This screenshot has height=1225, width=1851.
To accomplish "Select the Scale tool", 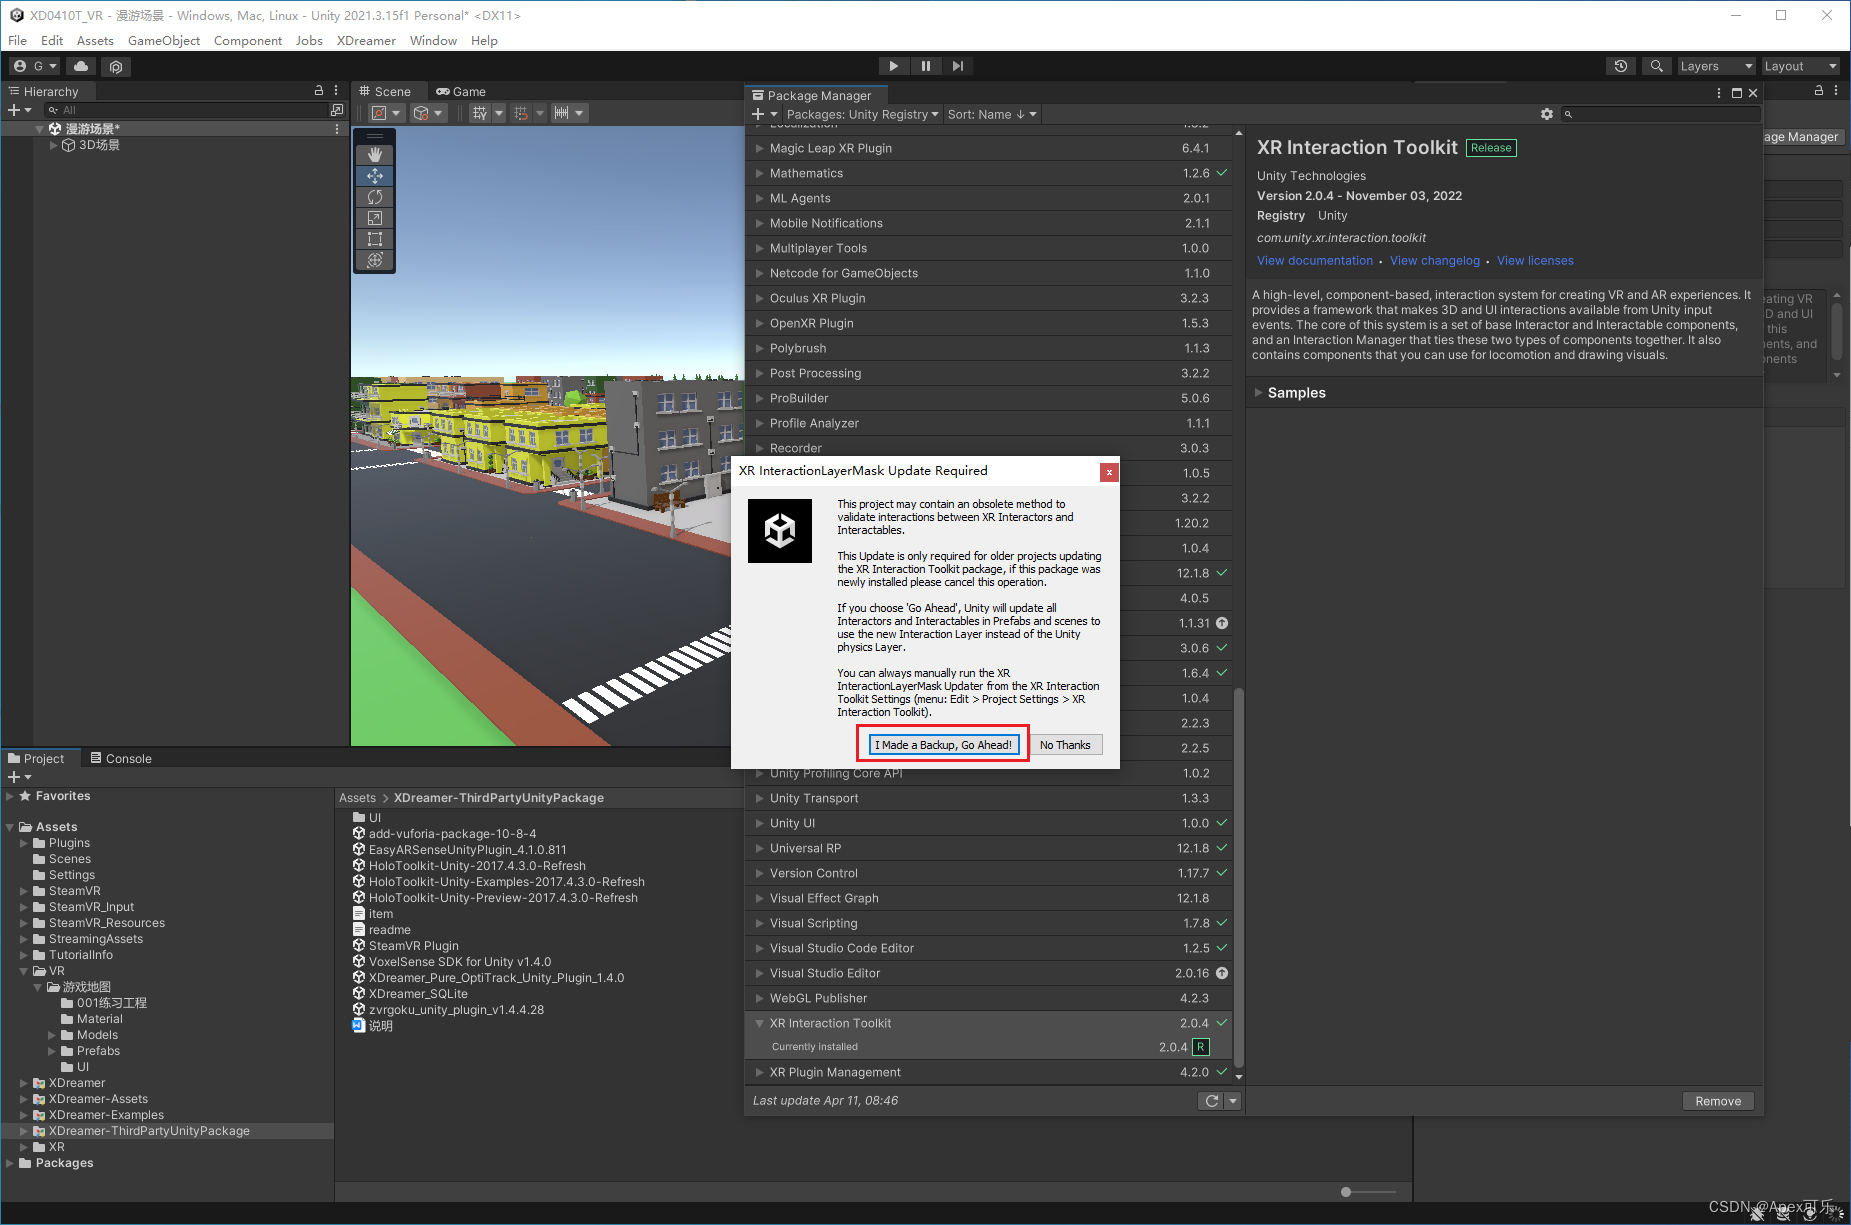I will click(x=375, y=218).
